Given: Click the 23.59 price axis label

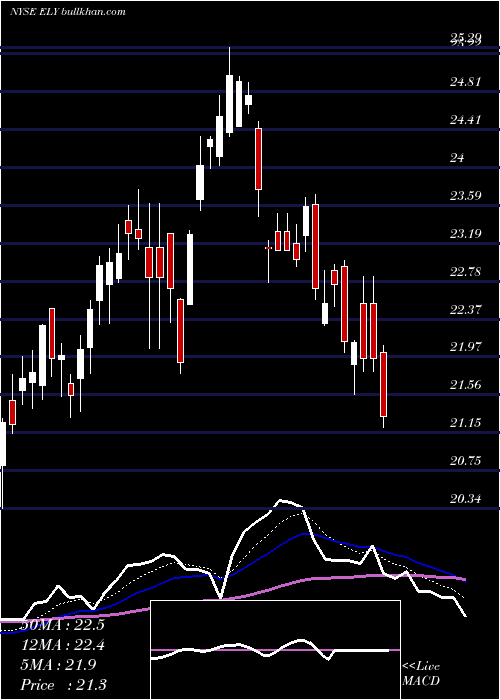Looking at the screenshot, I should pos(466,196).
